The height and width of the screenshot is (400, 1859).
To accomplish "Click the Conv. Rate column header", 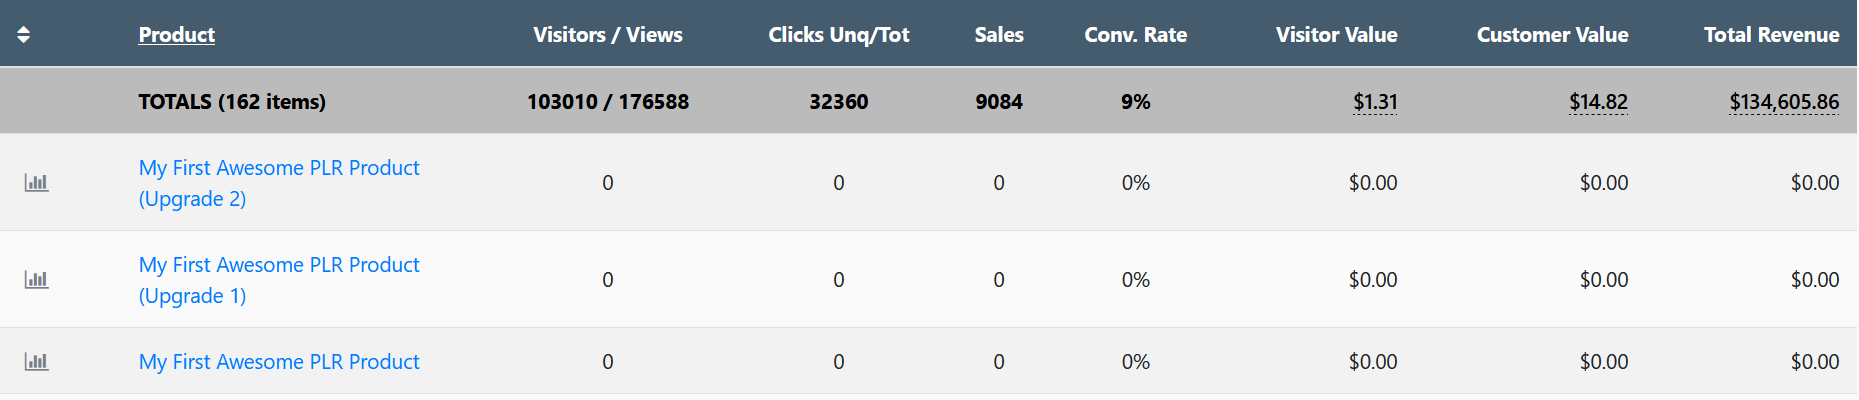I will 1135,35.
